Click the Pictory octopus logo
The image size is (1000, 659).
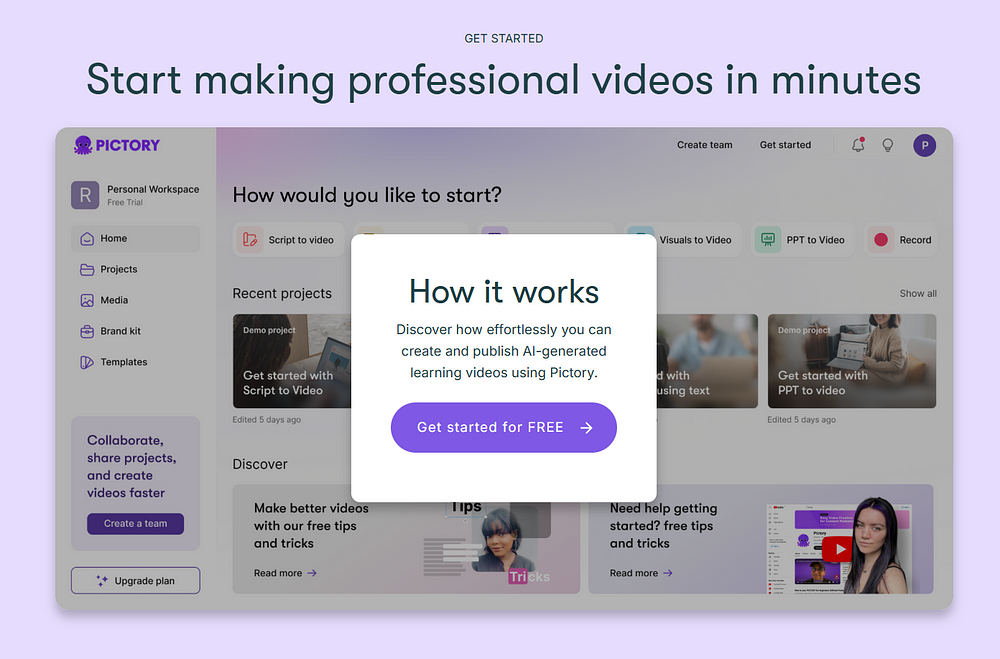click(x=117, y=145)
